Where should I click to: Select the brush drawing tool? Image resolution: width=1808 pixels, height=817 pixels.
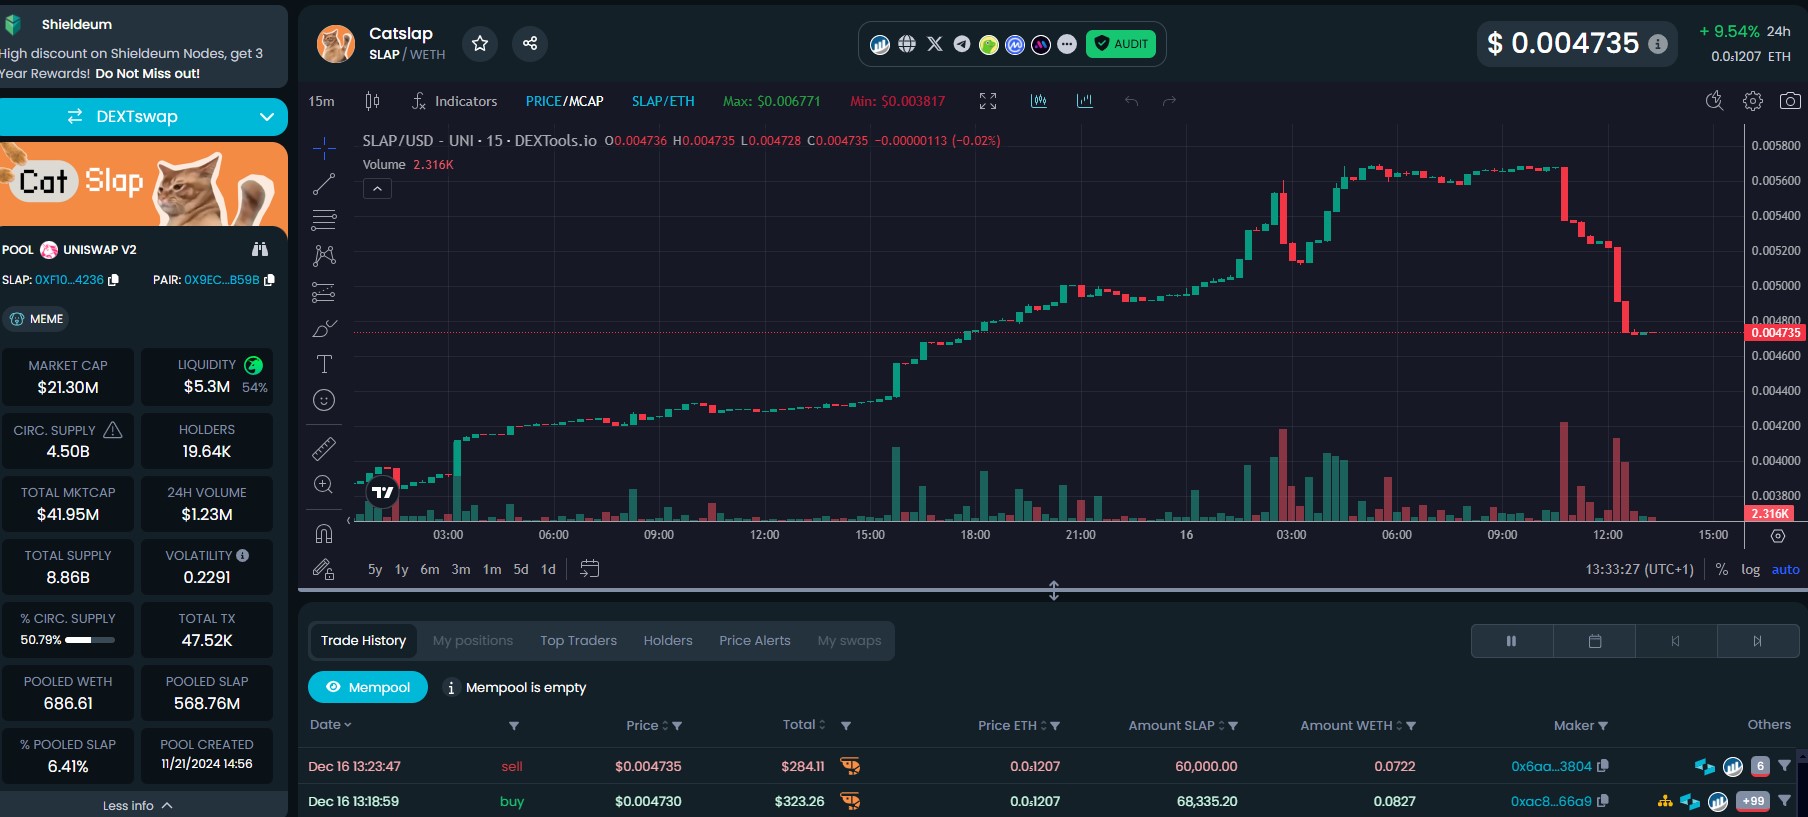[x=324, y=328]
